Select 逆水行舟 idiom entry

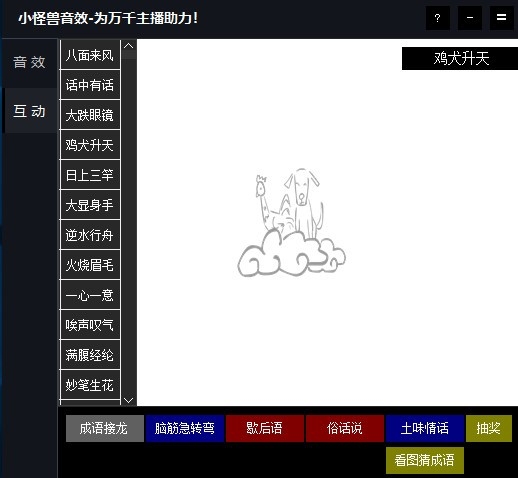tap(90, 235)
